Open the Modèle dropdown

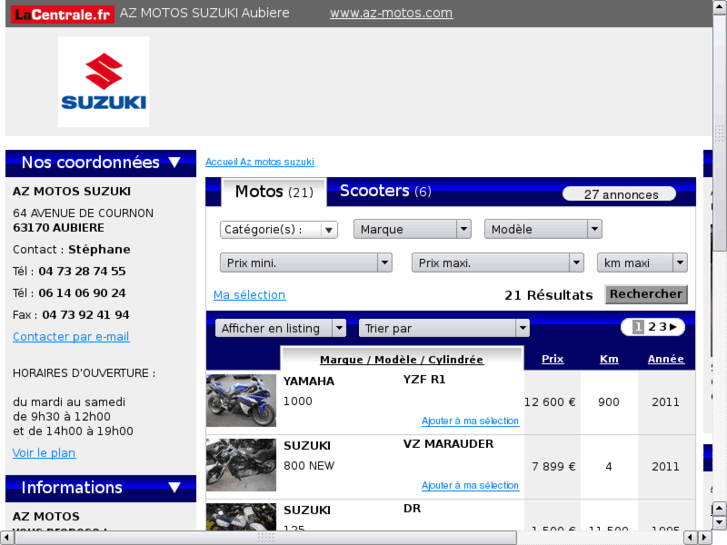click(x=543, y=229)
